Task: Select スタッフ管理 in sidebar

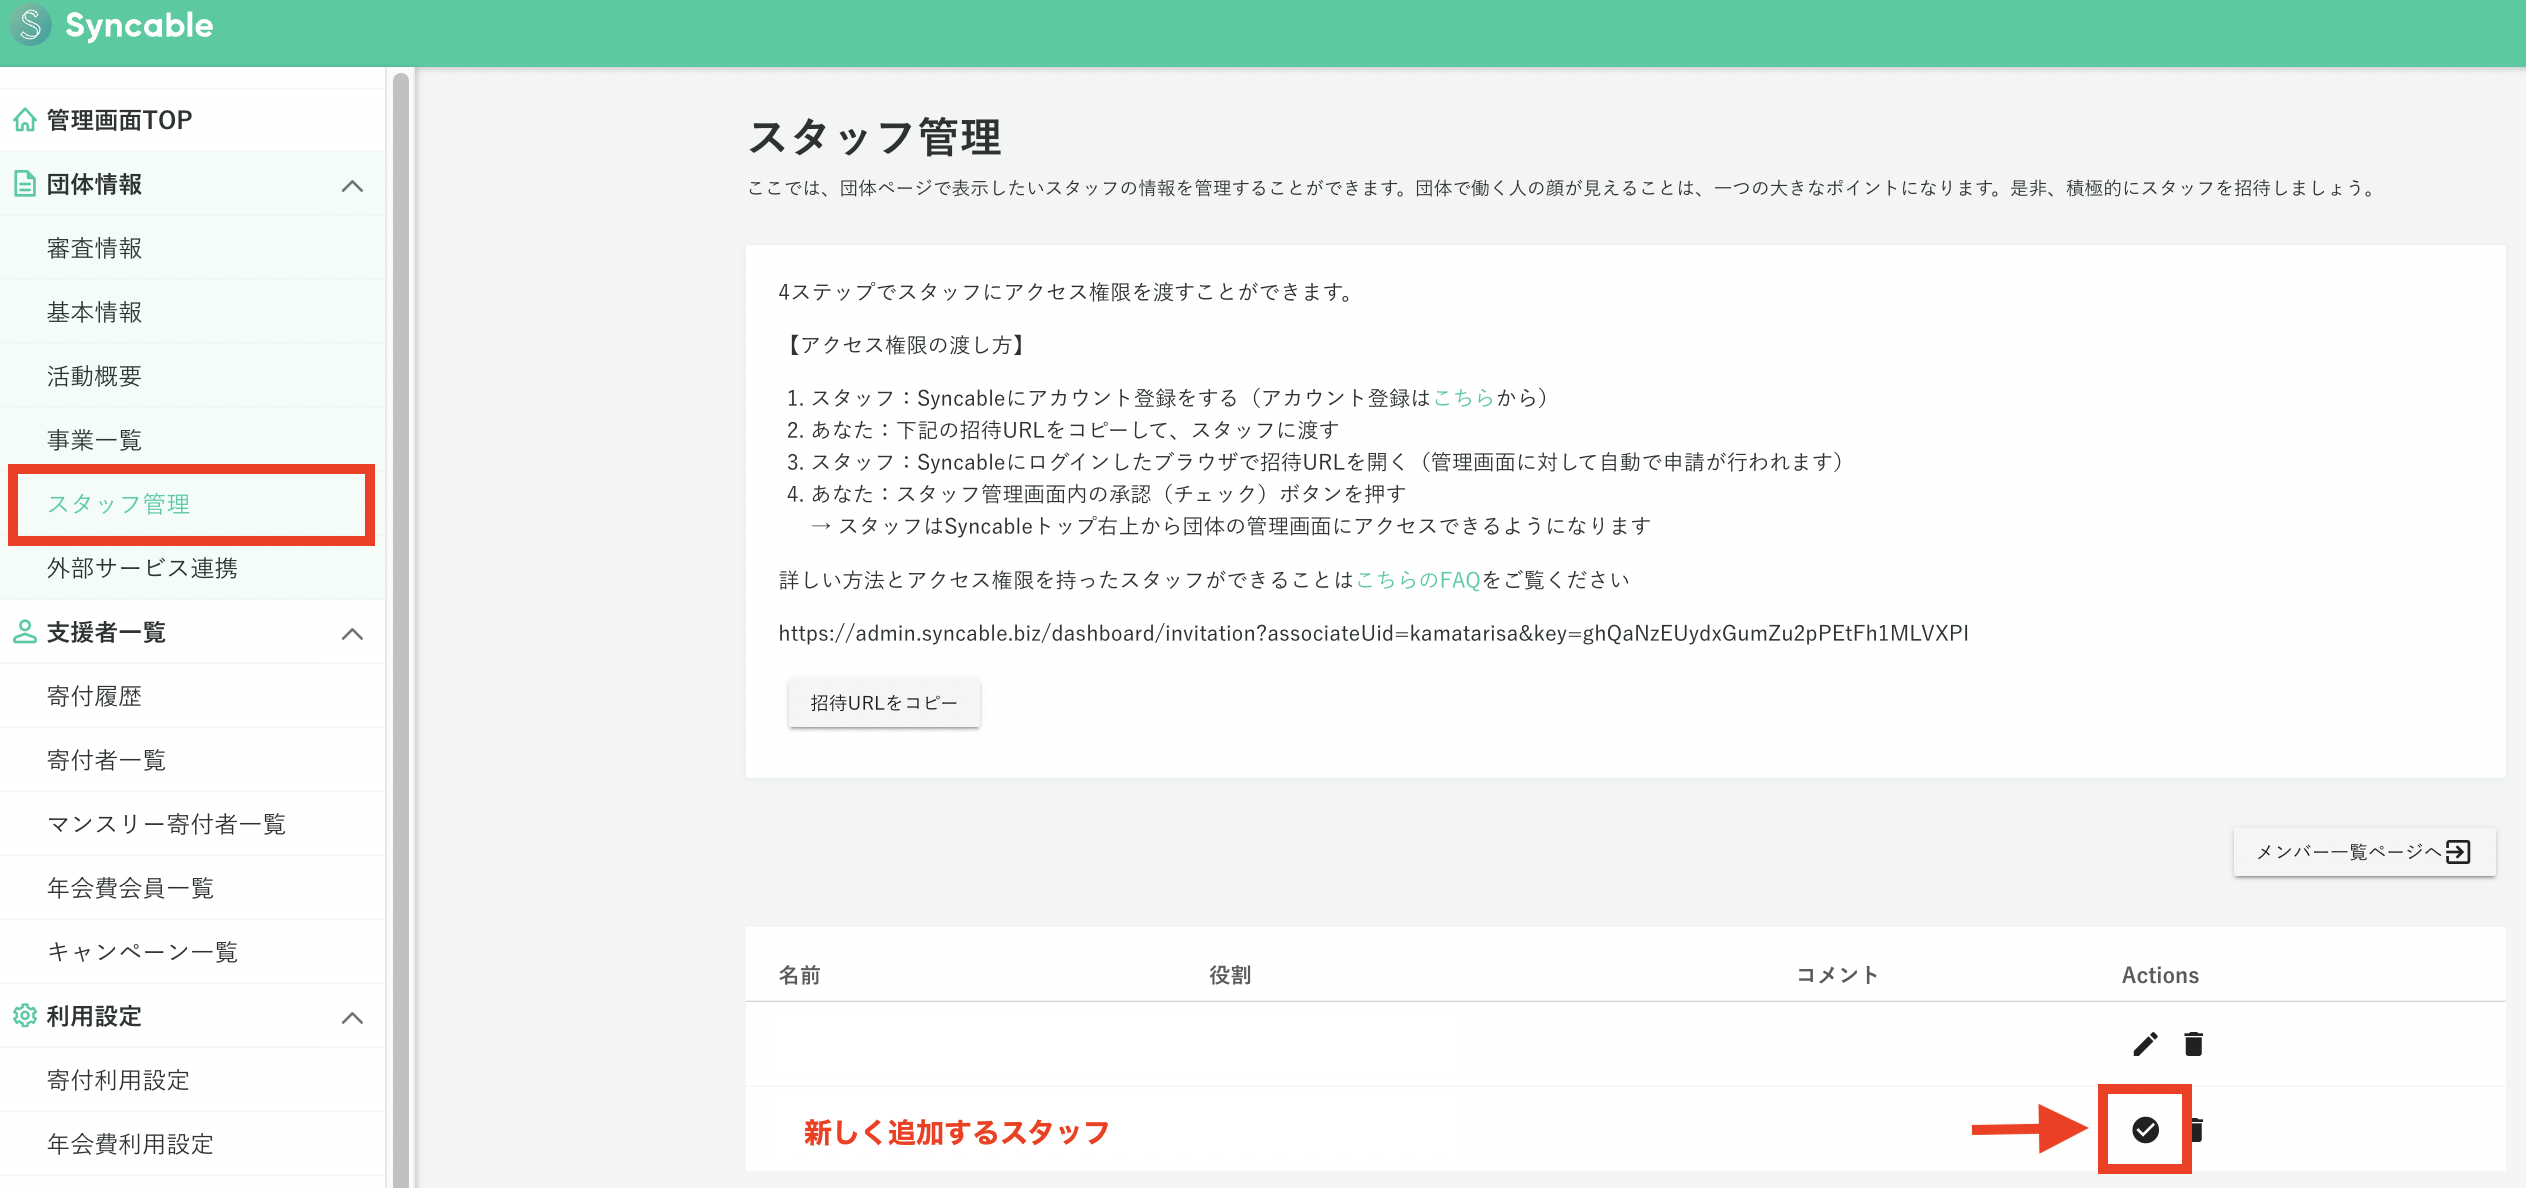Action: (x=192, y=504)
